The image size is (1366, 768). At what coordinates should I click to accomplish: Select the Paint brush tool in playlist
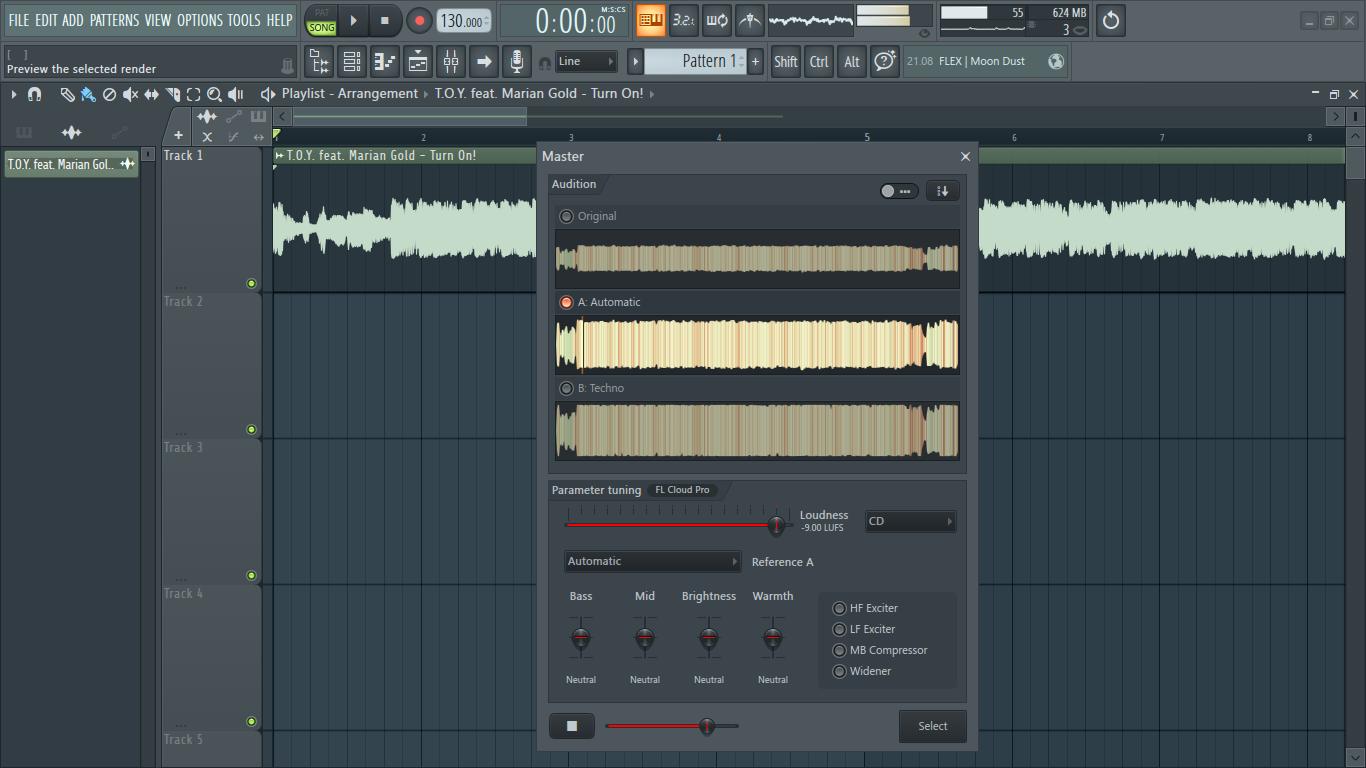(x=88, y=94)
